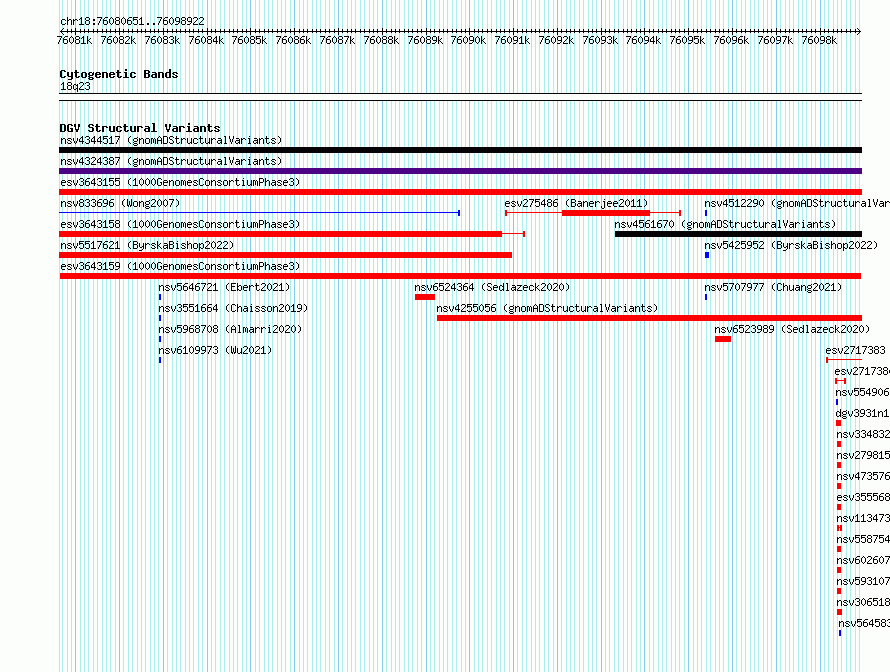Image resolution: width=890 pixels, height=672 pixels.
Task: Open esv3643155 1000Genomes variant label
Action: point(180,182)
